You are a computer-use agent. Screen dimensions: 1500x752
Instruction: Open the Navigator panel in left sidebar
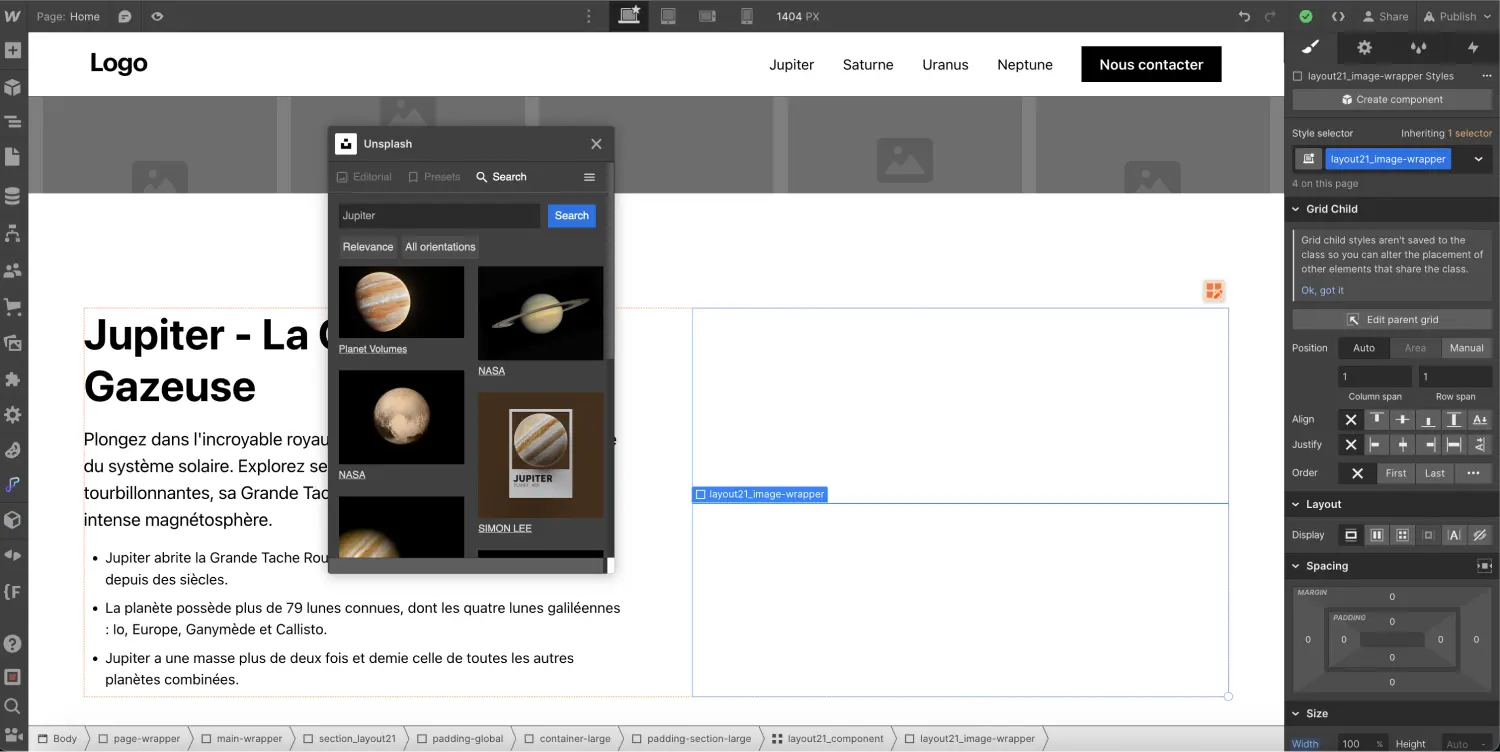click(13, 122)
